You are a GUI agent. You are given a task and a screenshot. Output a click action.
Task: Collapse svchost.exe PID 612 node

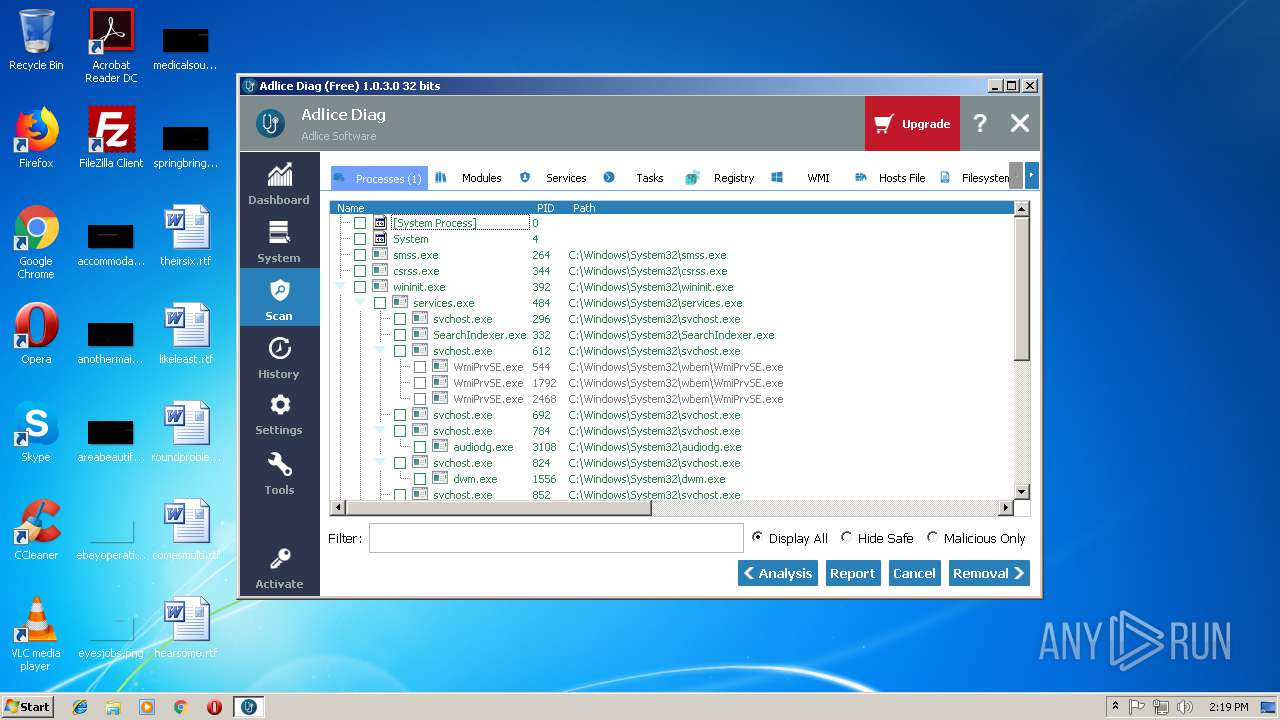(x=380, y=351)
